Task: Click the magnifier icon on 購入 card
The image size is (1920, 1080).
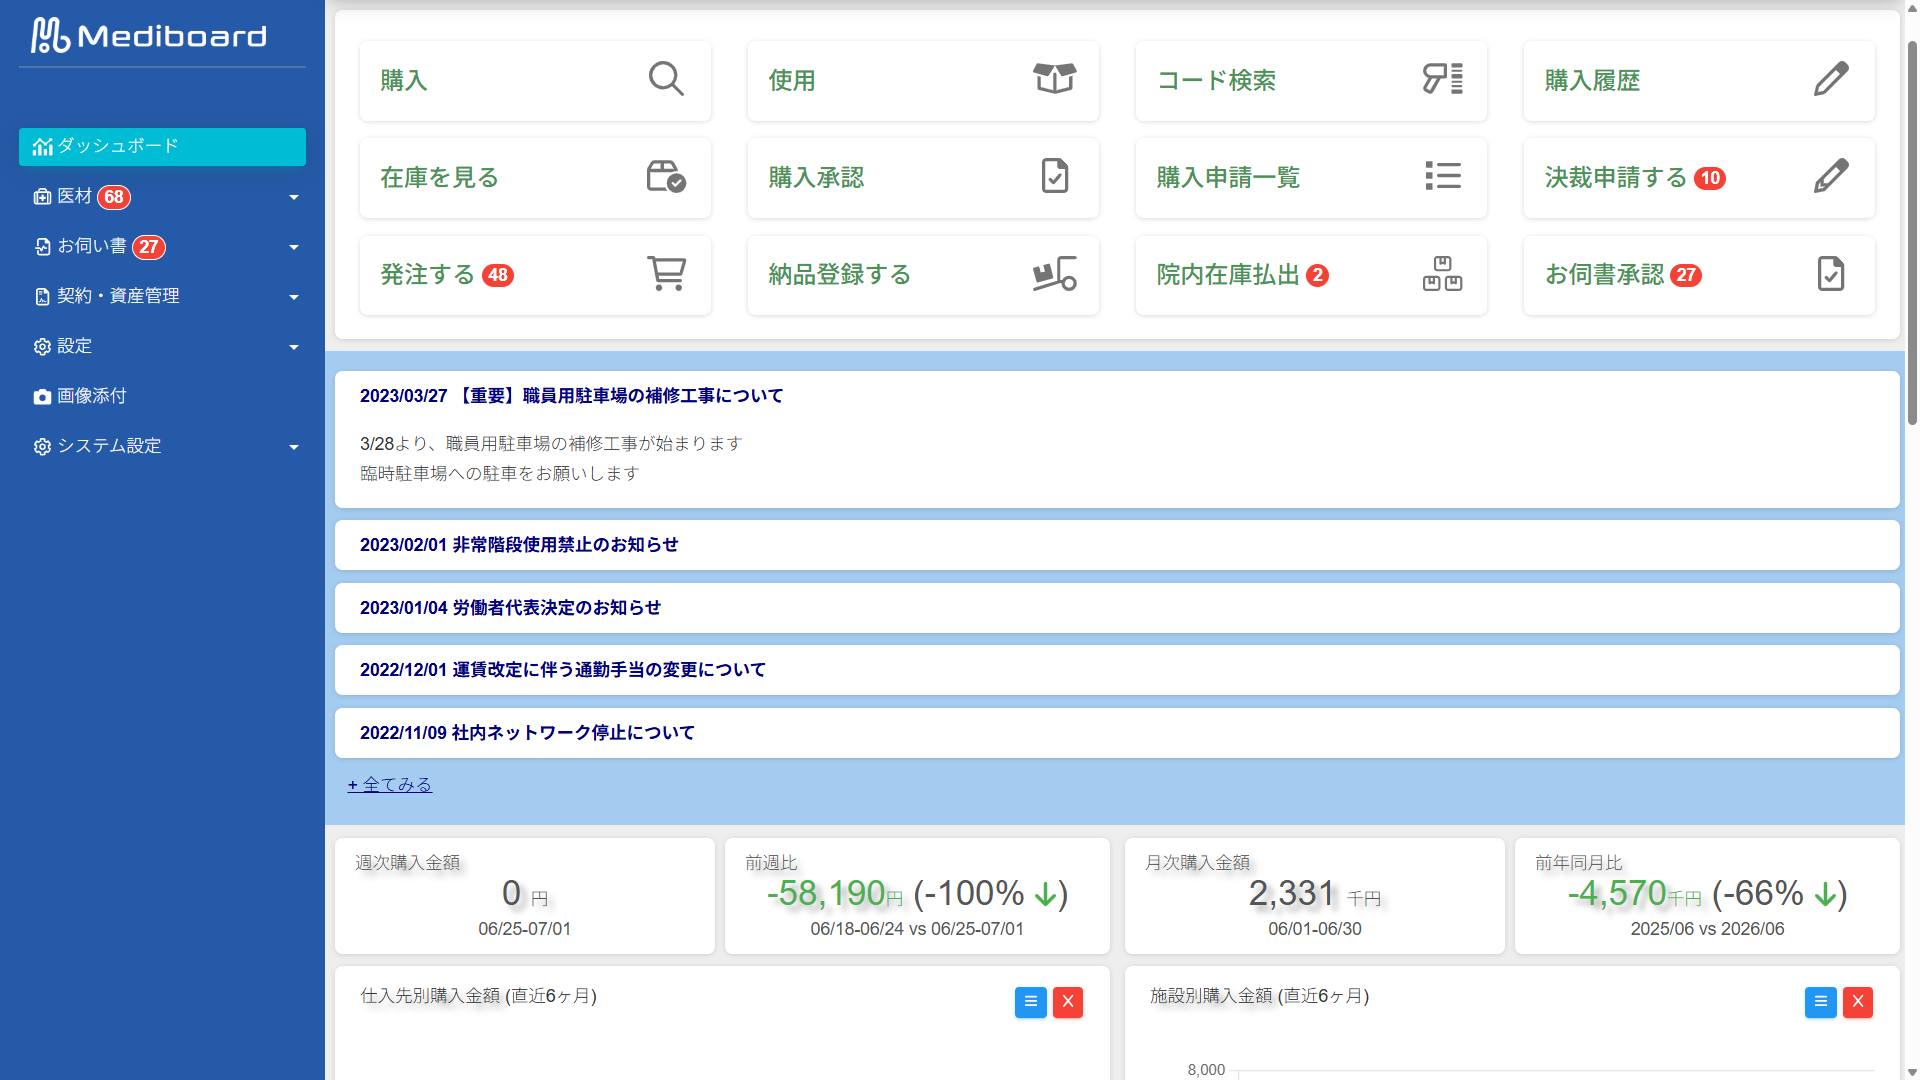Action: coord(666,79)
